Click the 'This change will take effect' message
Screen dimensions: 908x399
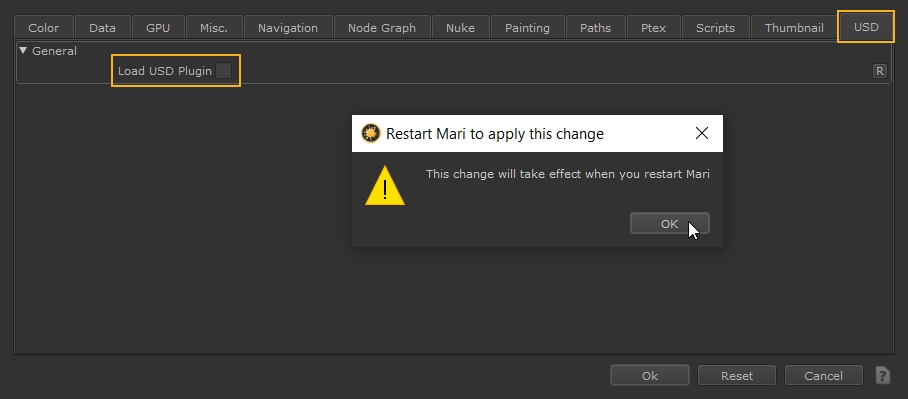(x=568, y=174)
